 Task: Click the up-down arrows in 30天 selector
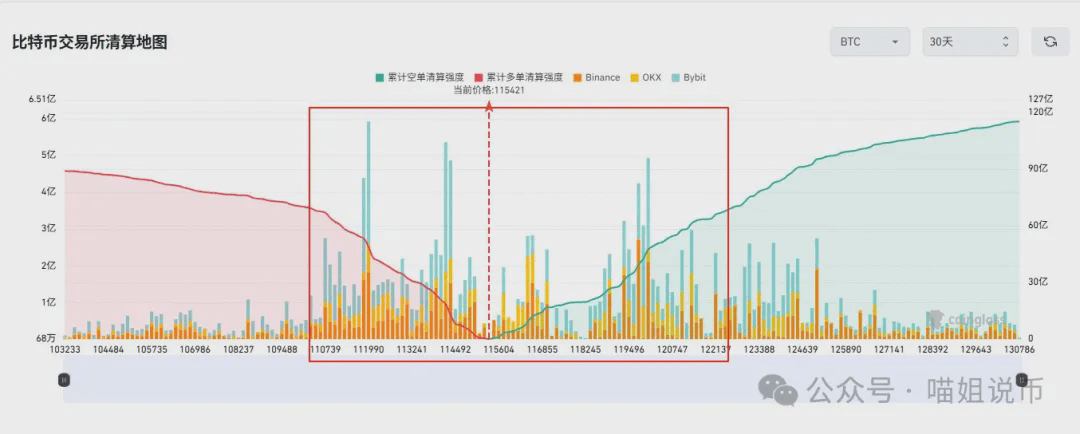1005,42
